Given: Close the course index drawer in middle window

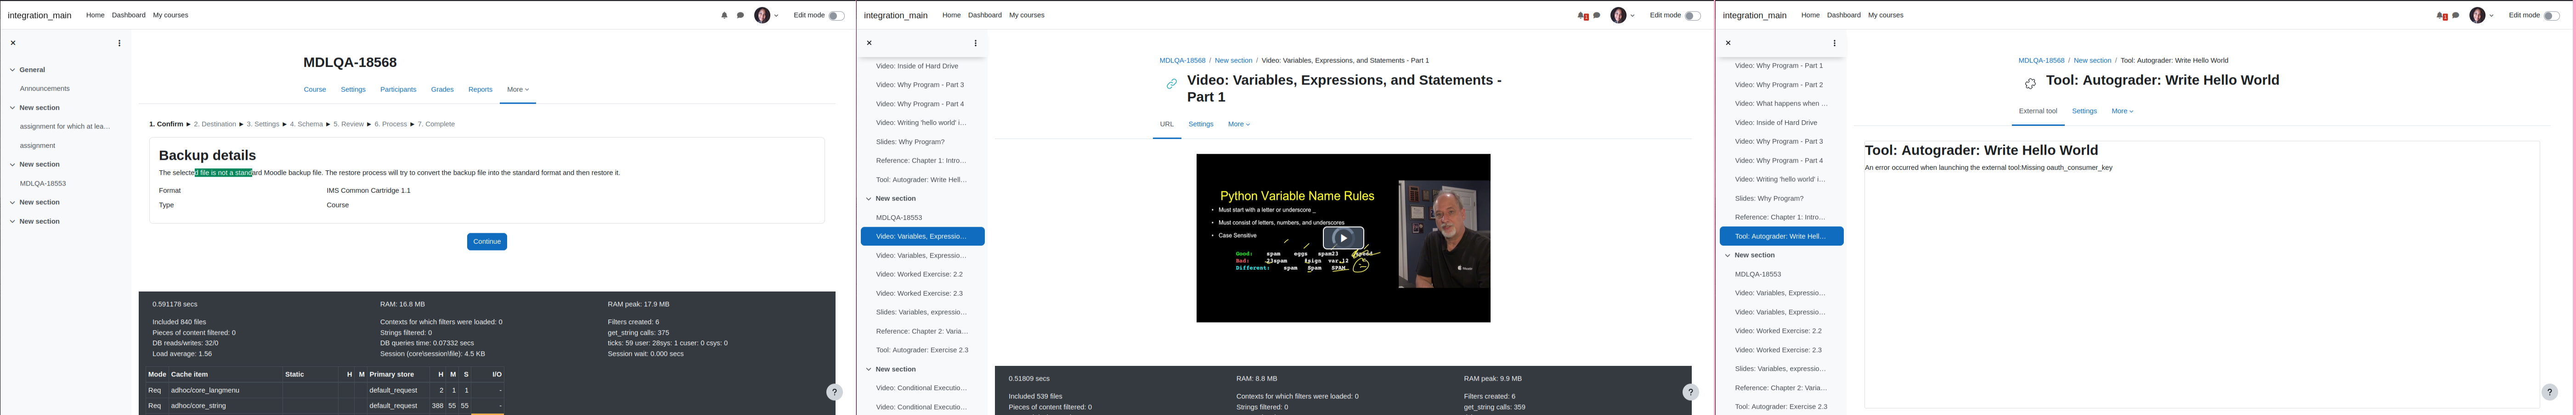Looking at the screenshot, I should click(x=869, y=43).
